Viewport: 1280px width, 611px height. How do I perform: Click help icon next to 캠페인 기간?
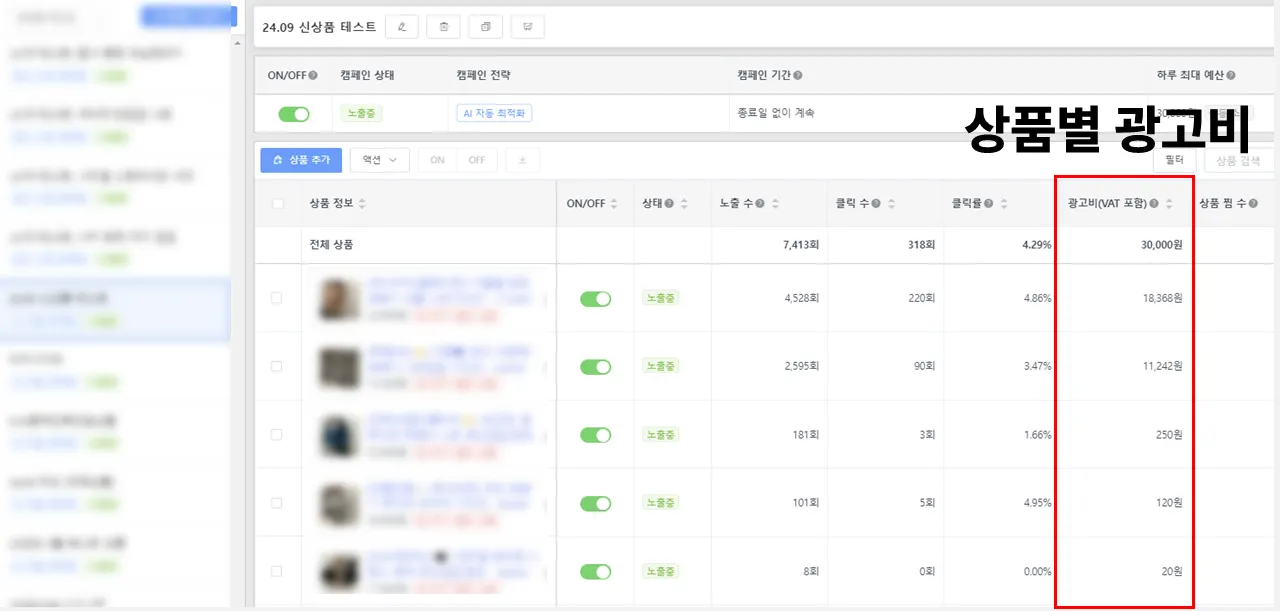pos(797,75)
